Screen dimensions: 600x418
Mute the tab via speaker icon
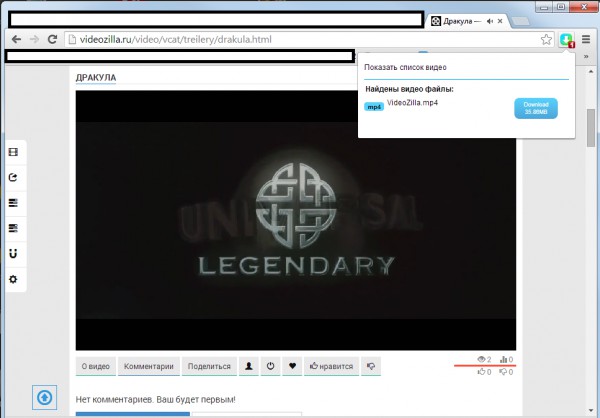pos(490,21)
